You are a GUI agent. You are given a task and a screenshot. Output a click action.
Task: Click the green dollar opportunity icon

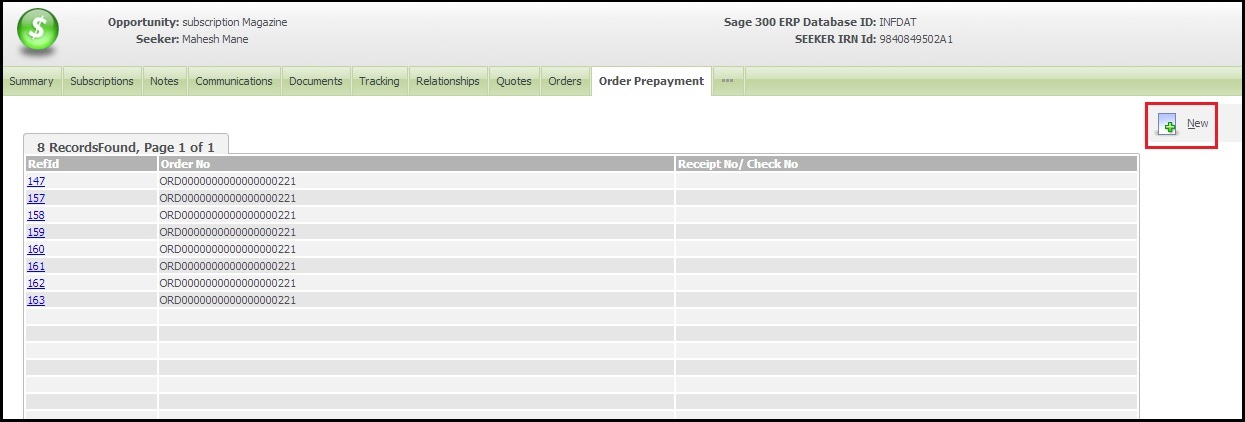[37, 33]
